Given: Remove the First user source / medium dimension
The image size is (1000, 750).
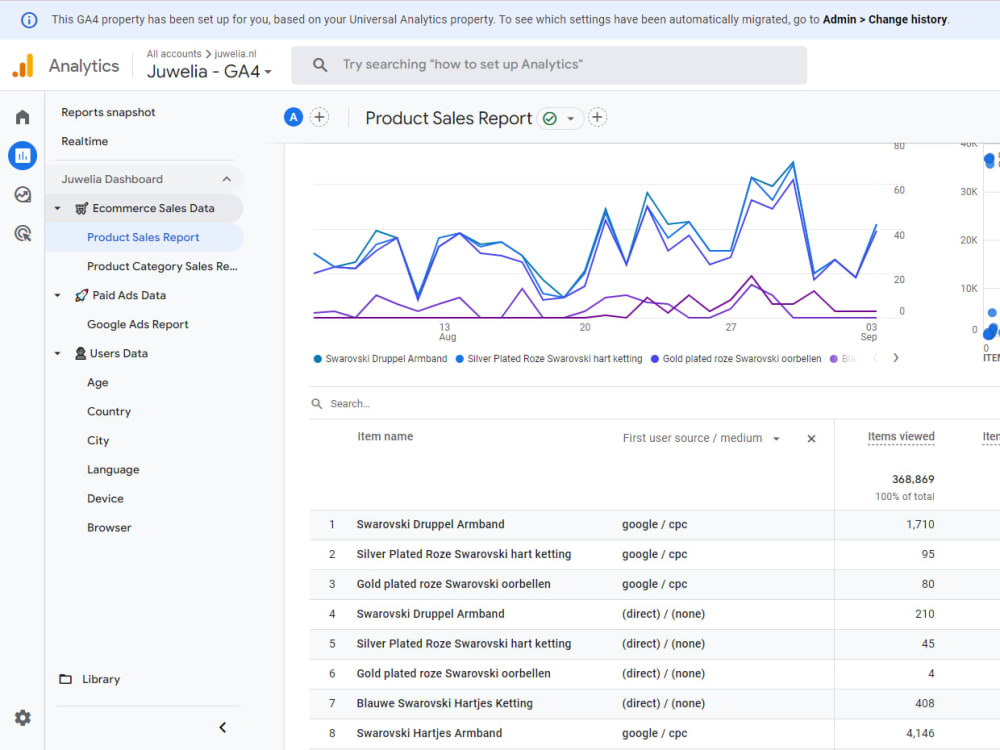Looking at the screenshot, I should (x=811, y=438).
